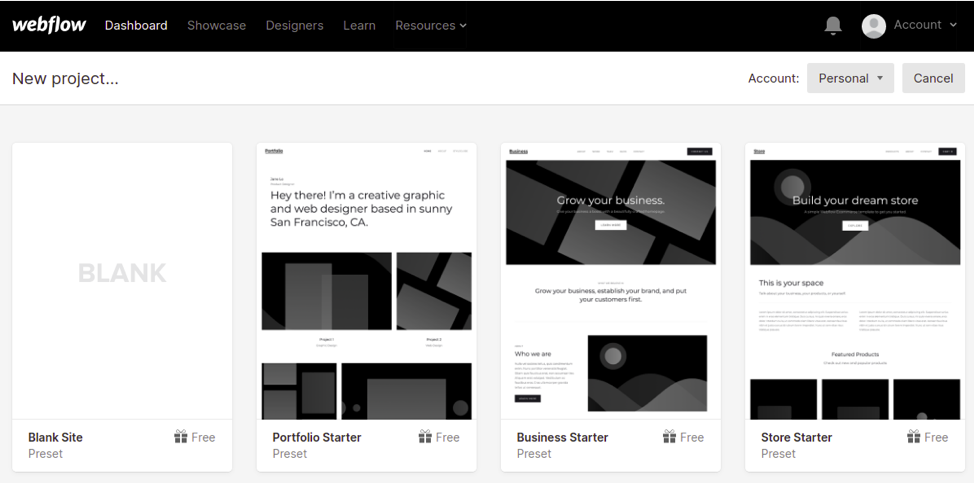Viewport: 974px width, 483px height.
Task: Open the Designers section
Action: (294, 25)
